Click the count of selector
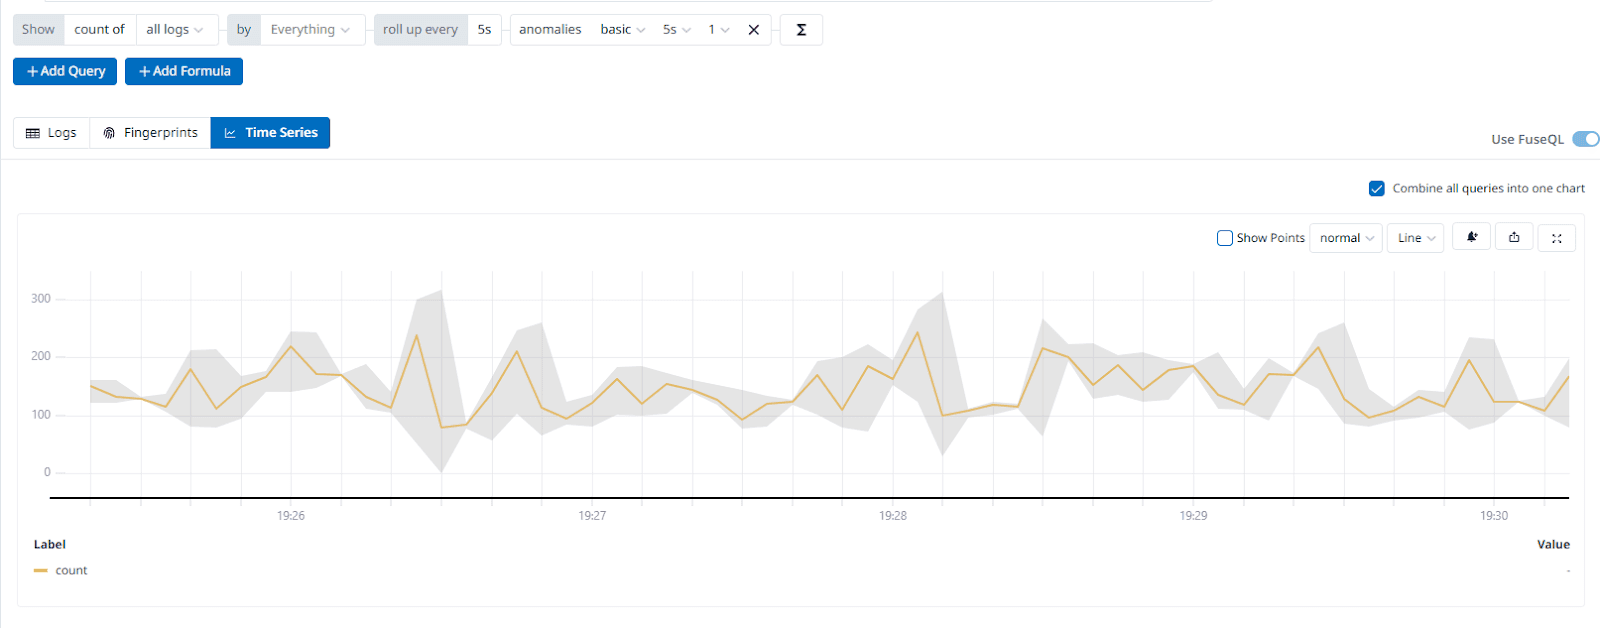The height and width of the screenshot is (628, 1600). point(100,30)
